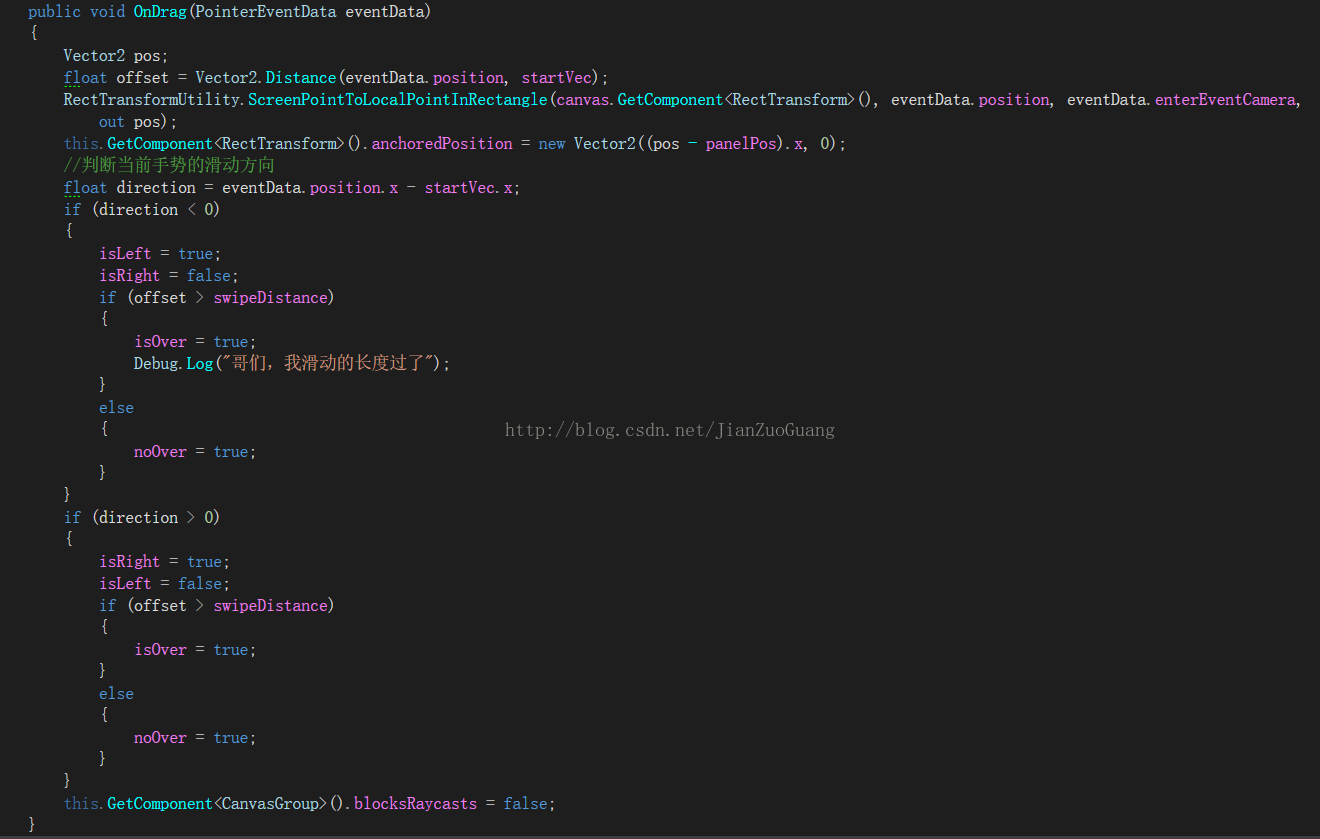Viewport: 1320px width, 839px height.
Task: Click the public keyword
Action: pyautogui.click(x=54, y=12)
